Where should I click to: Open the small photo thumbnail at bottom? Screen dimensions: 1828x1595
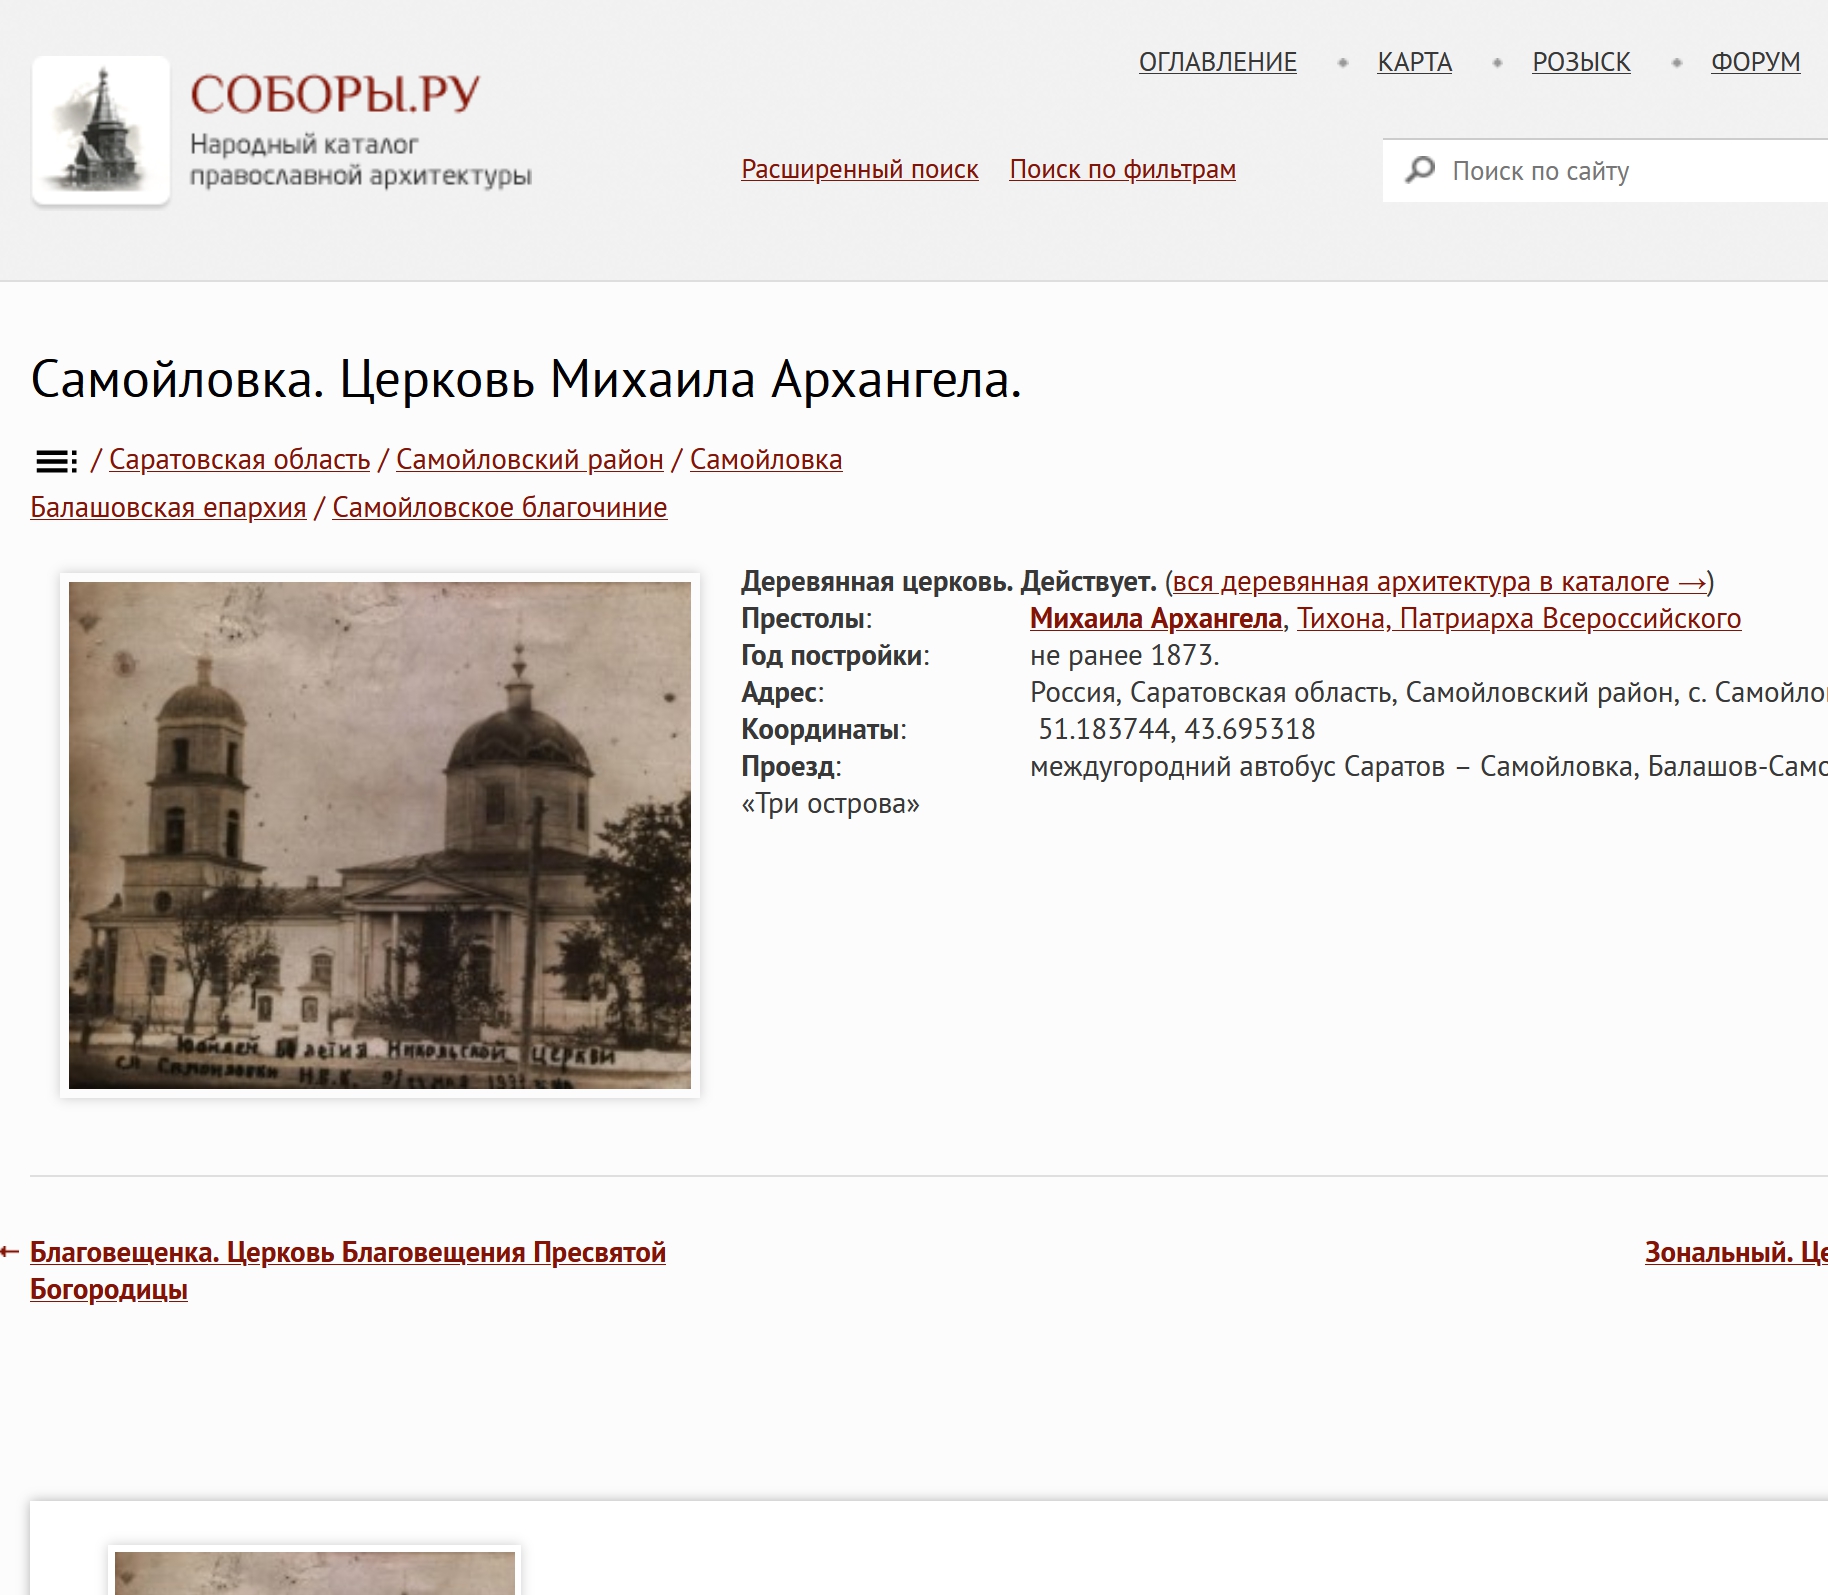315,1571
